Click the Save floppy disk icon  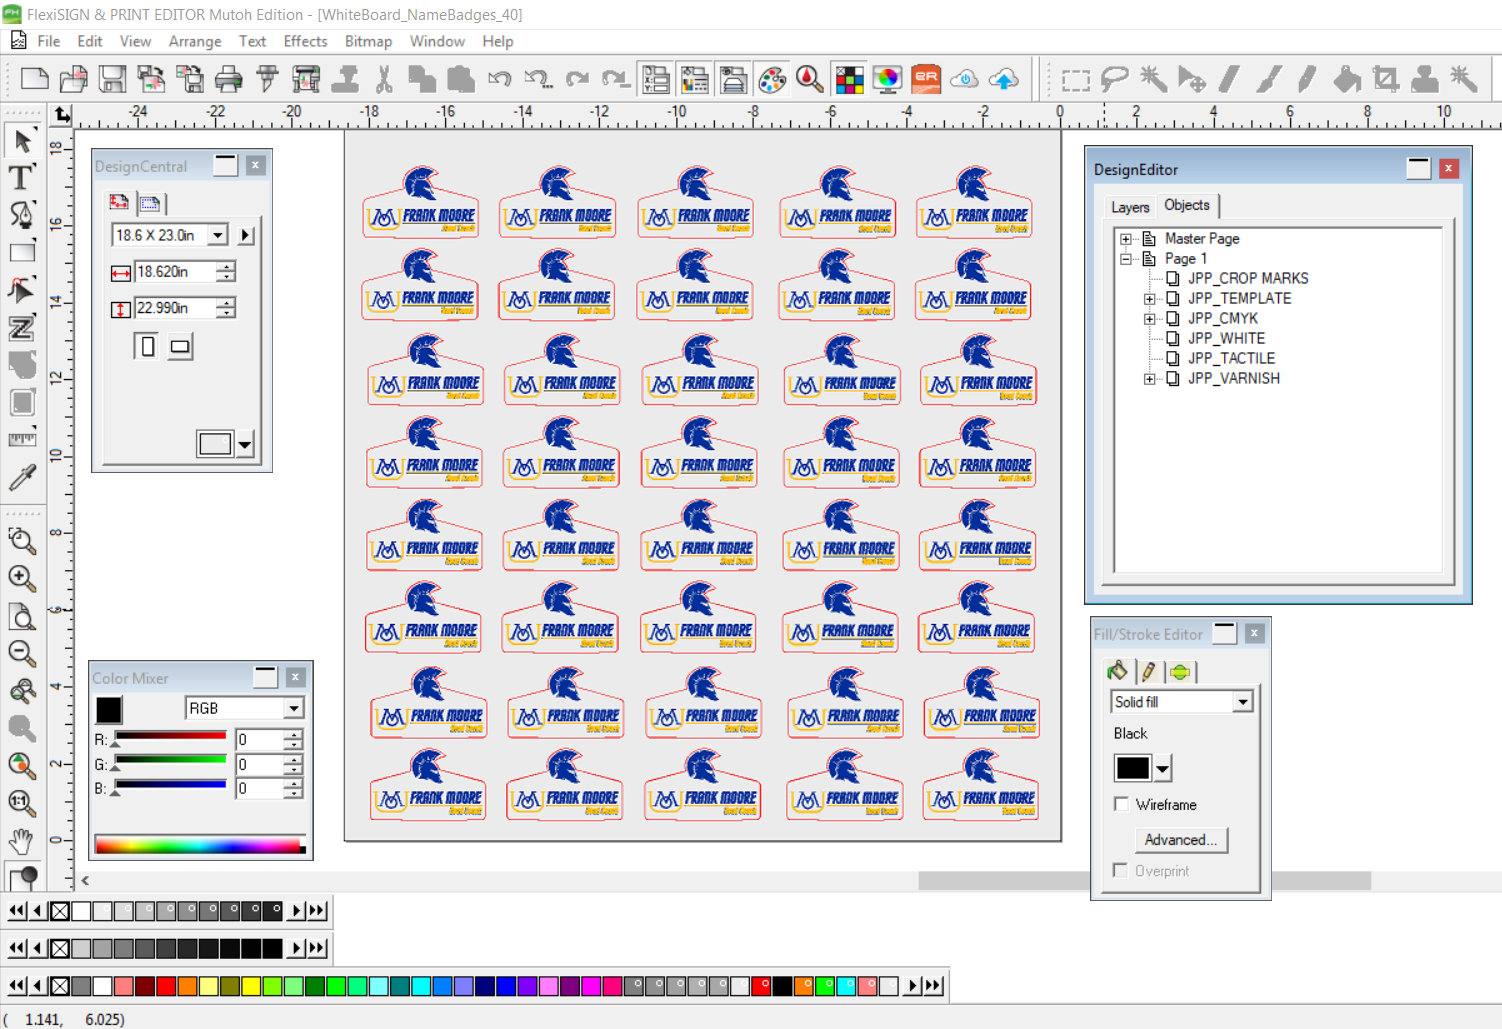[x=112, y=79]
